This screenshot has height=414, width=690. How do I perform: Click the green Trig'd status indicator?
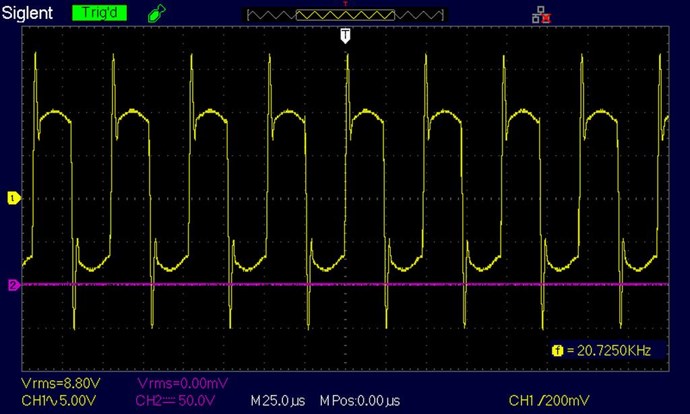[x=99, y=13]
